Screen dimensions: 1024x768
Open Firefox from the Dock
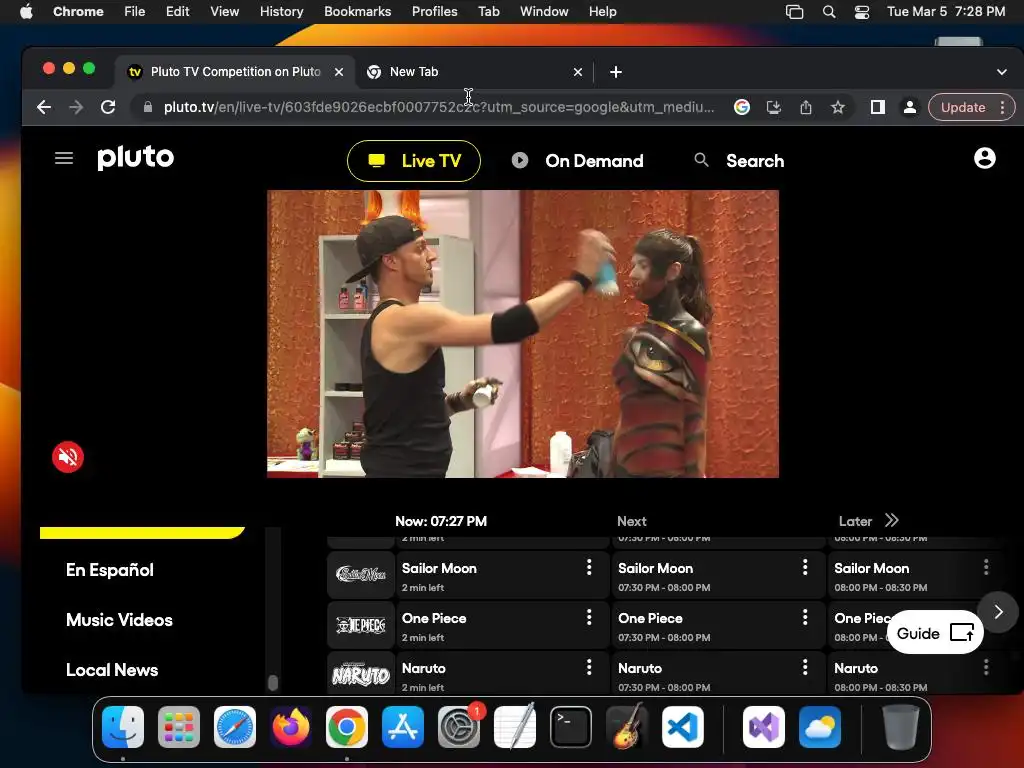[x=291, y=726]
